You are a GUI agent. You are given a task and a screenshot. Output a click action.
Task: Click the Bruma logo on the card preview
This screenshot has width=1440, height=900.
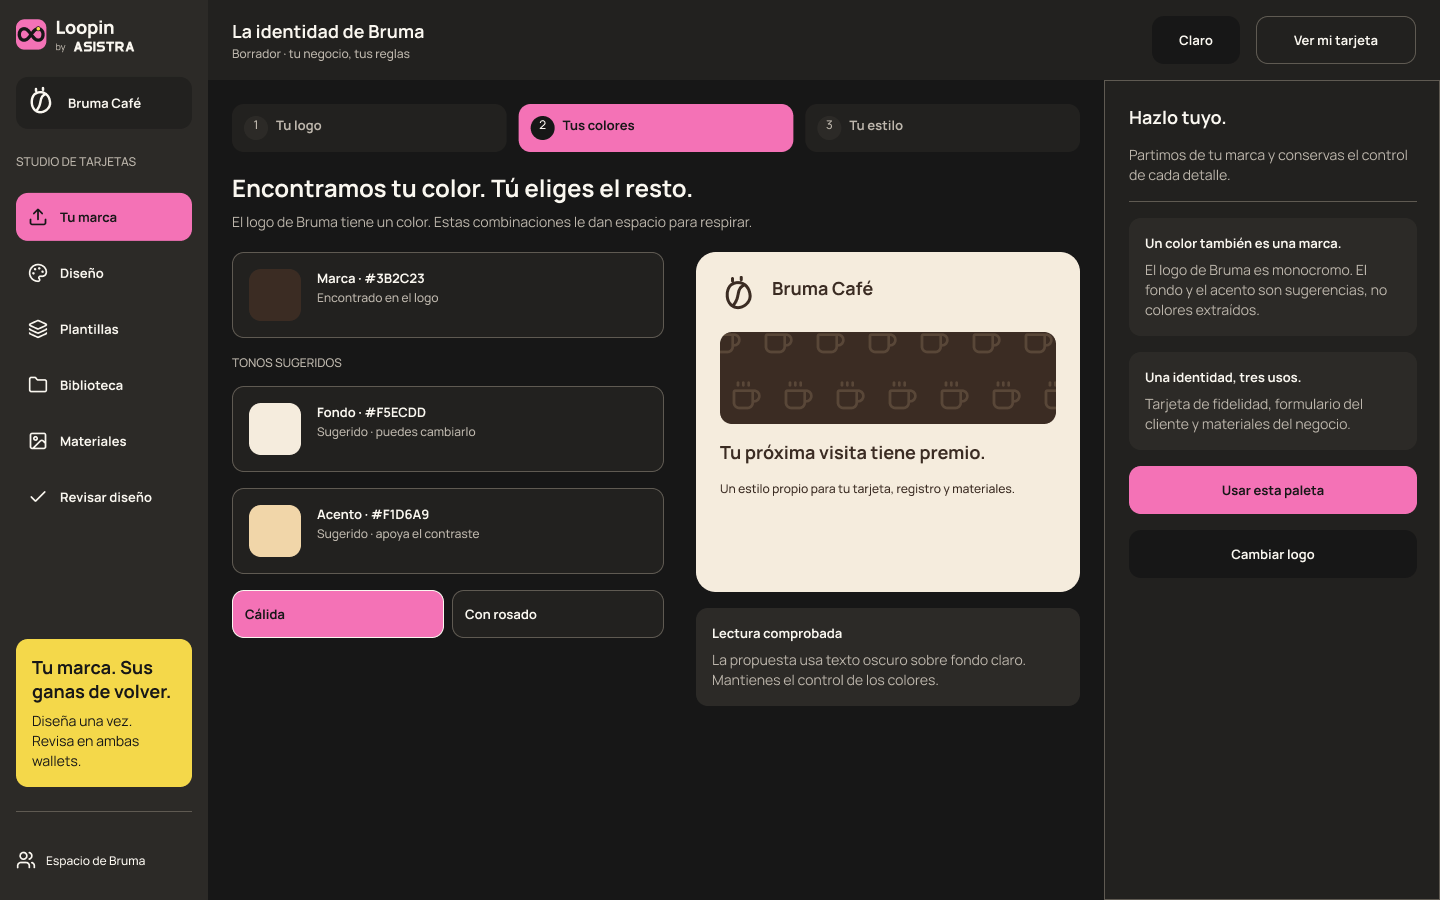pos(738,292)
